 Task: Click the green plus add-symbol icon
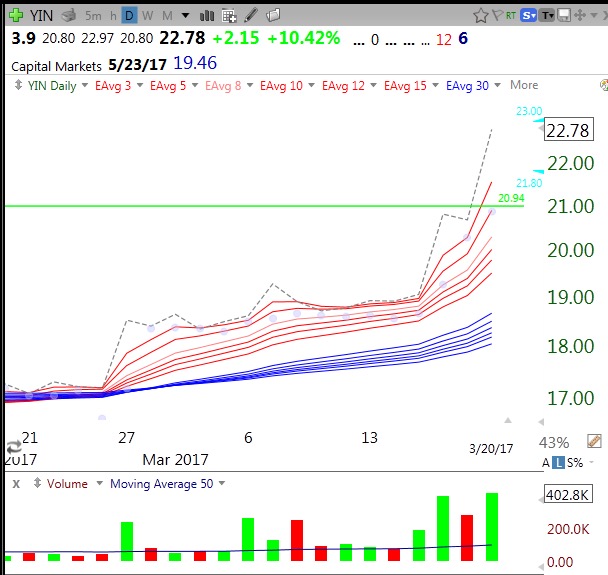coord(16,16)
